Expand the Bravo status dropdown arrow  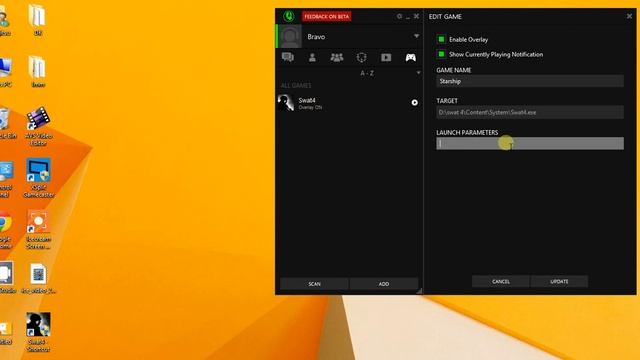tap(416, 36)
